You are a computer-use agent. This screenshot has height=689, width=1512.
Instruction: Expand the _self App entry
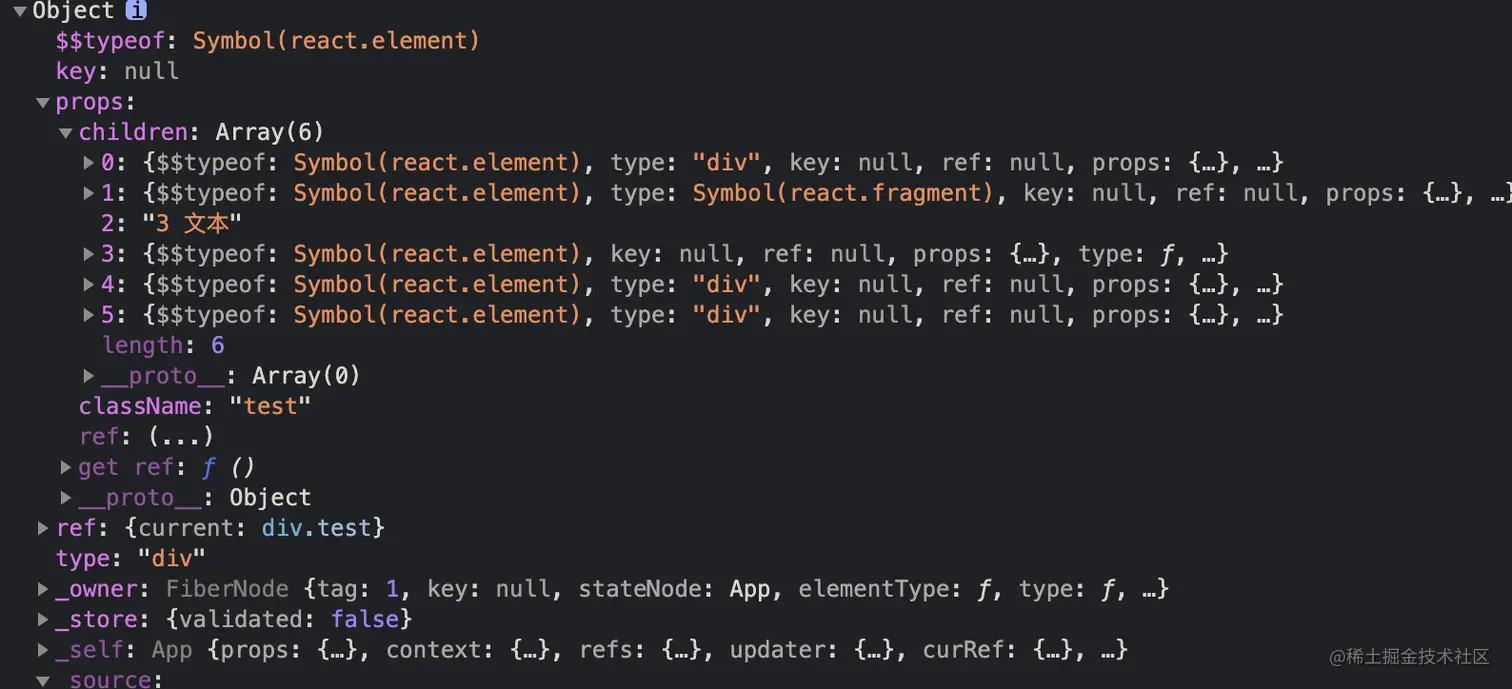point(42,650)
